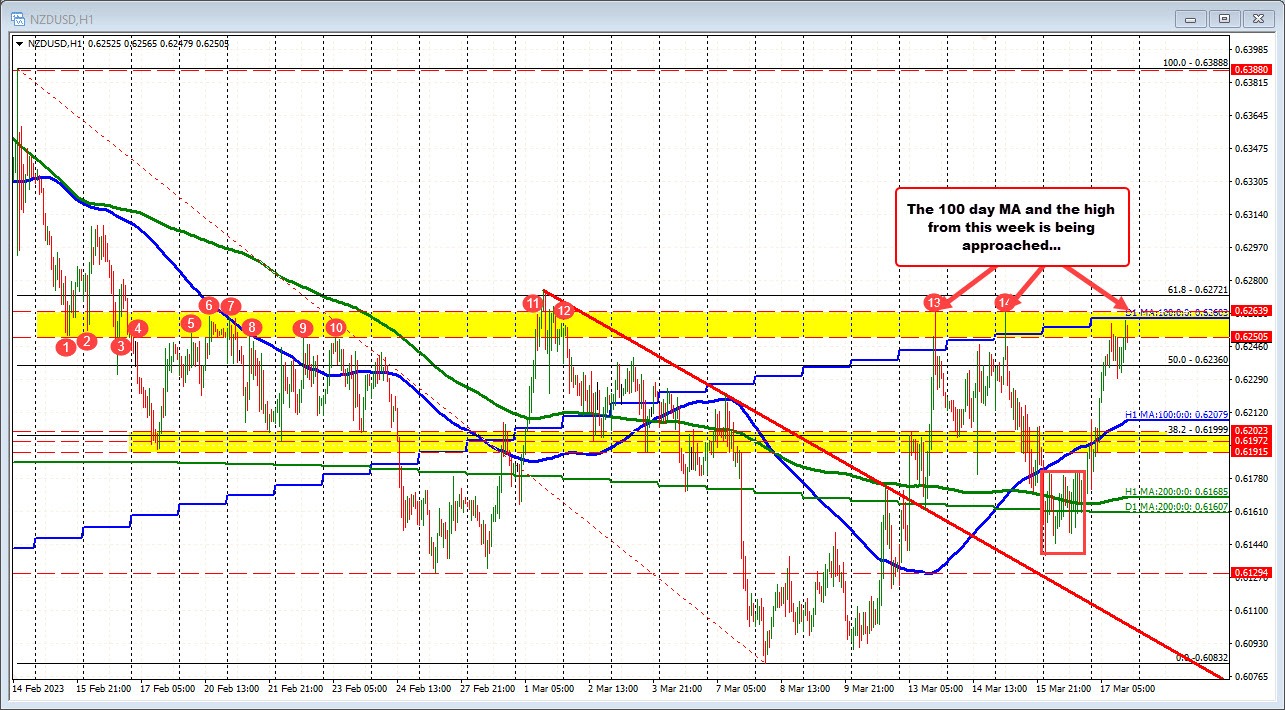Click the 'D1 MA:200:0:0: 0.61607' label
Image resolution: width=1285 pixels, height=710 pixels.
1177,508
